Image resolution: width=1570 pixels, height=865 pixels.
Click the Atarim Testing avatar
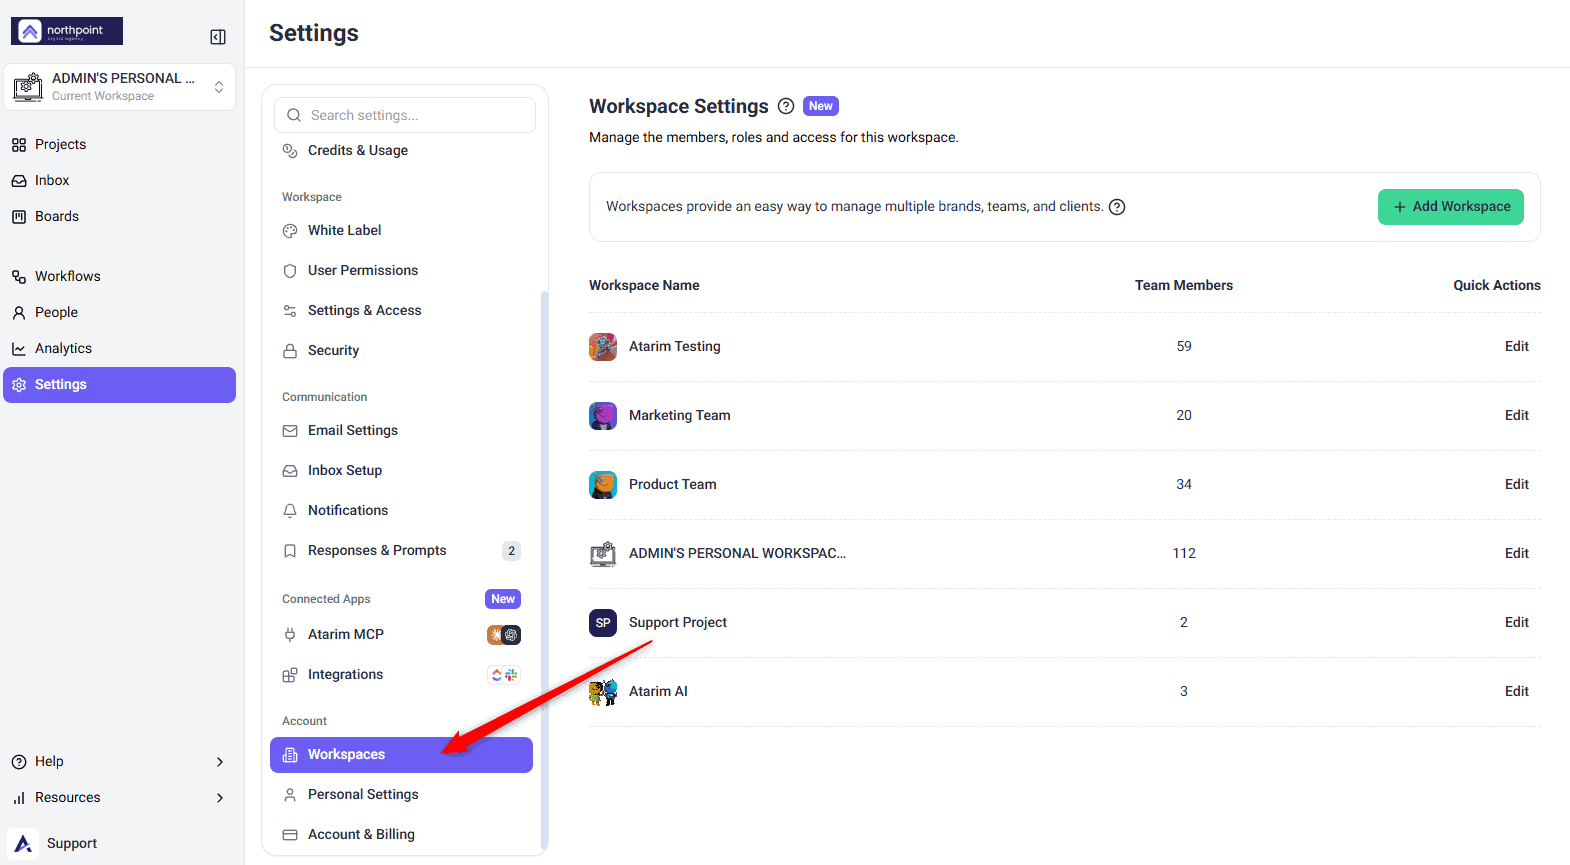pyautogui.click(x=603, y=347)
